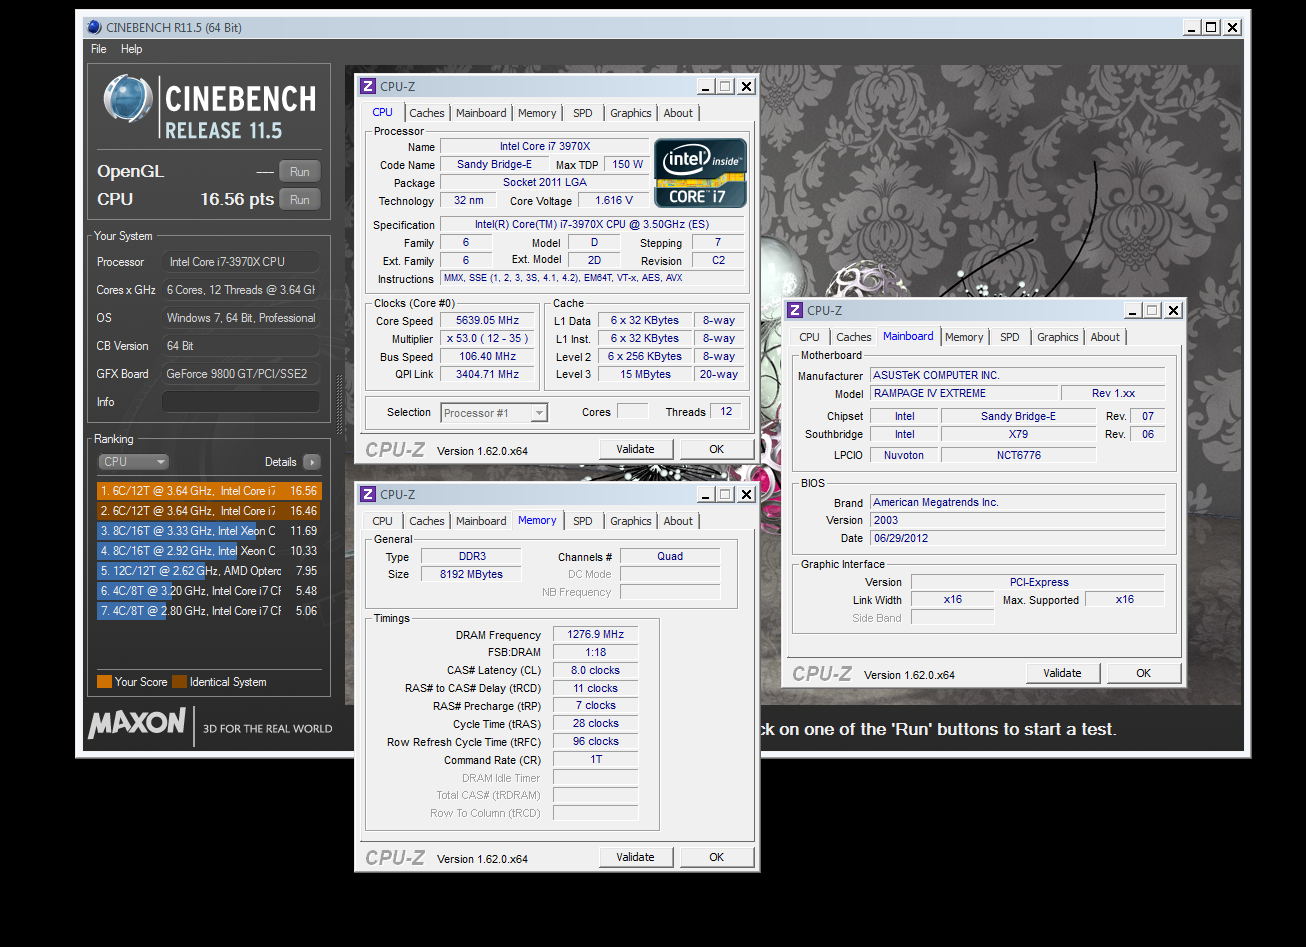
Task: Run the CPU benchmark
Action: (x=299, y=200)
